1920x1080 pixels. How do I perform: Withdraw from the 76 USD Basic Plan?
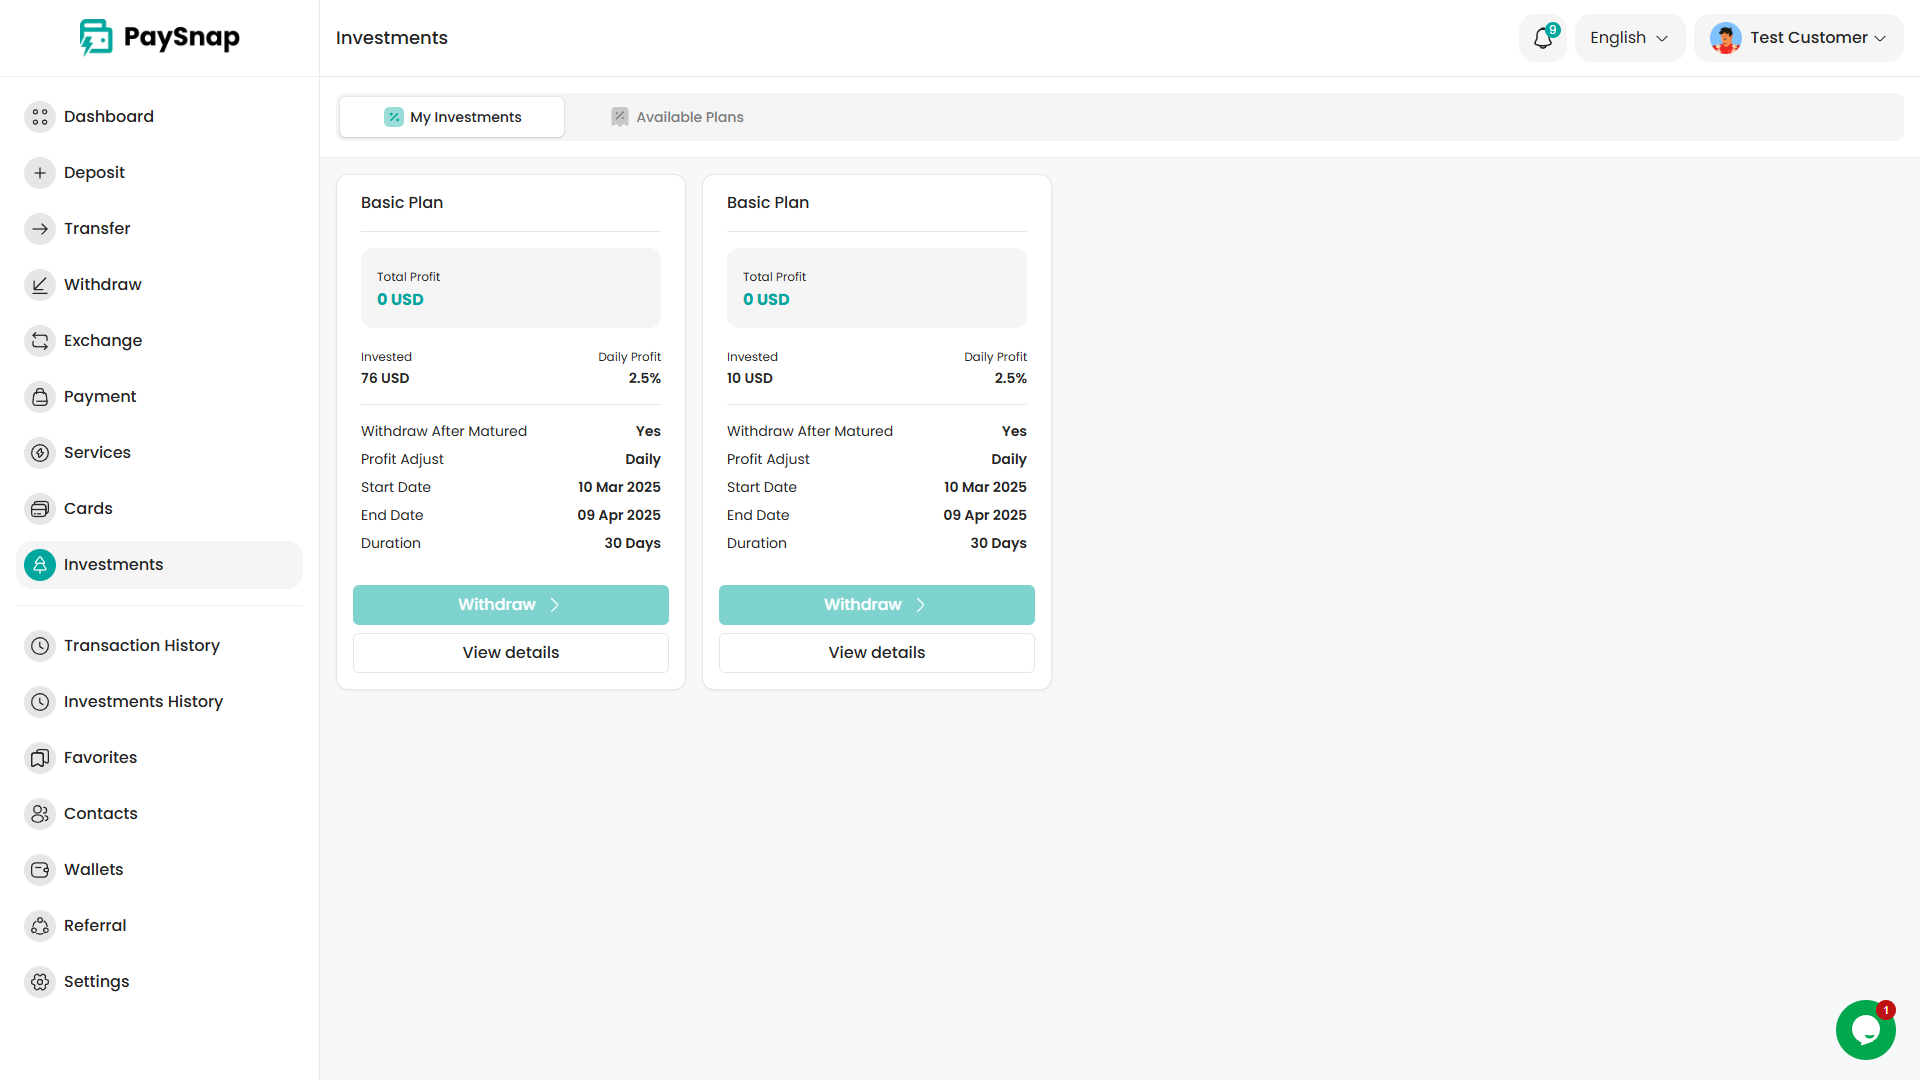click(x=510, y=605)
